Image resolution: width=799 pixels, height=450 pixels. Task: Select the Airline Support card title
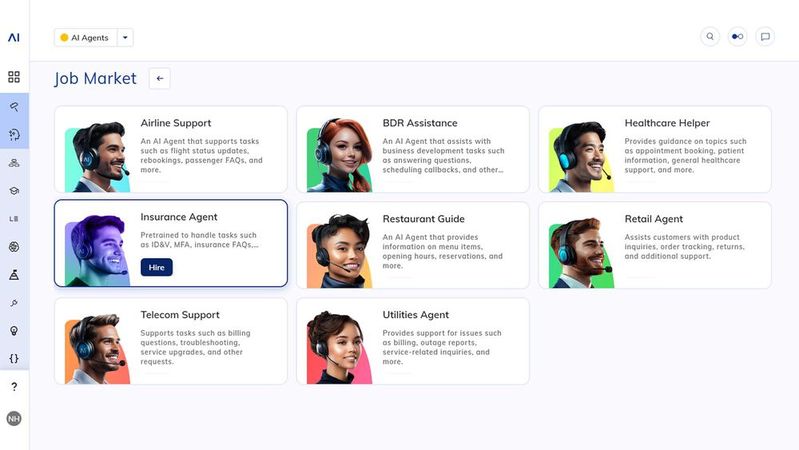[x=176, y=123]
